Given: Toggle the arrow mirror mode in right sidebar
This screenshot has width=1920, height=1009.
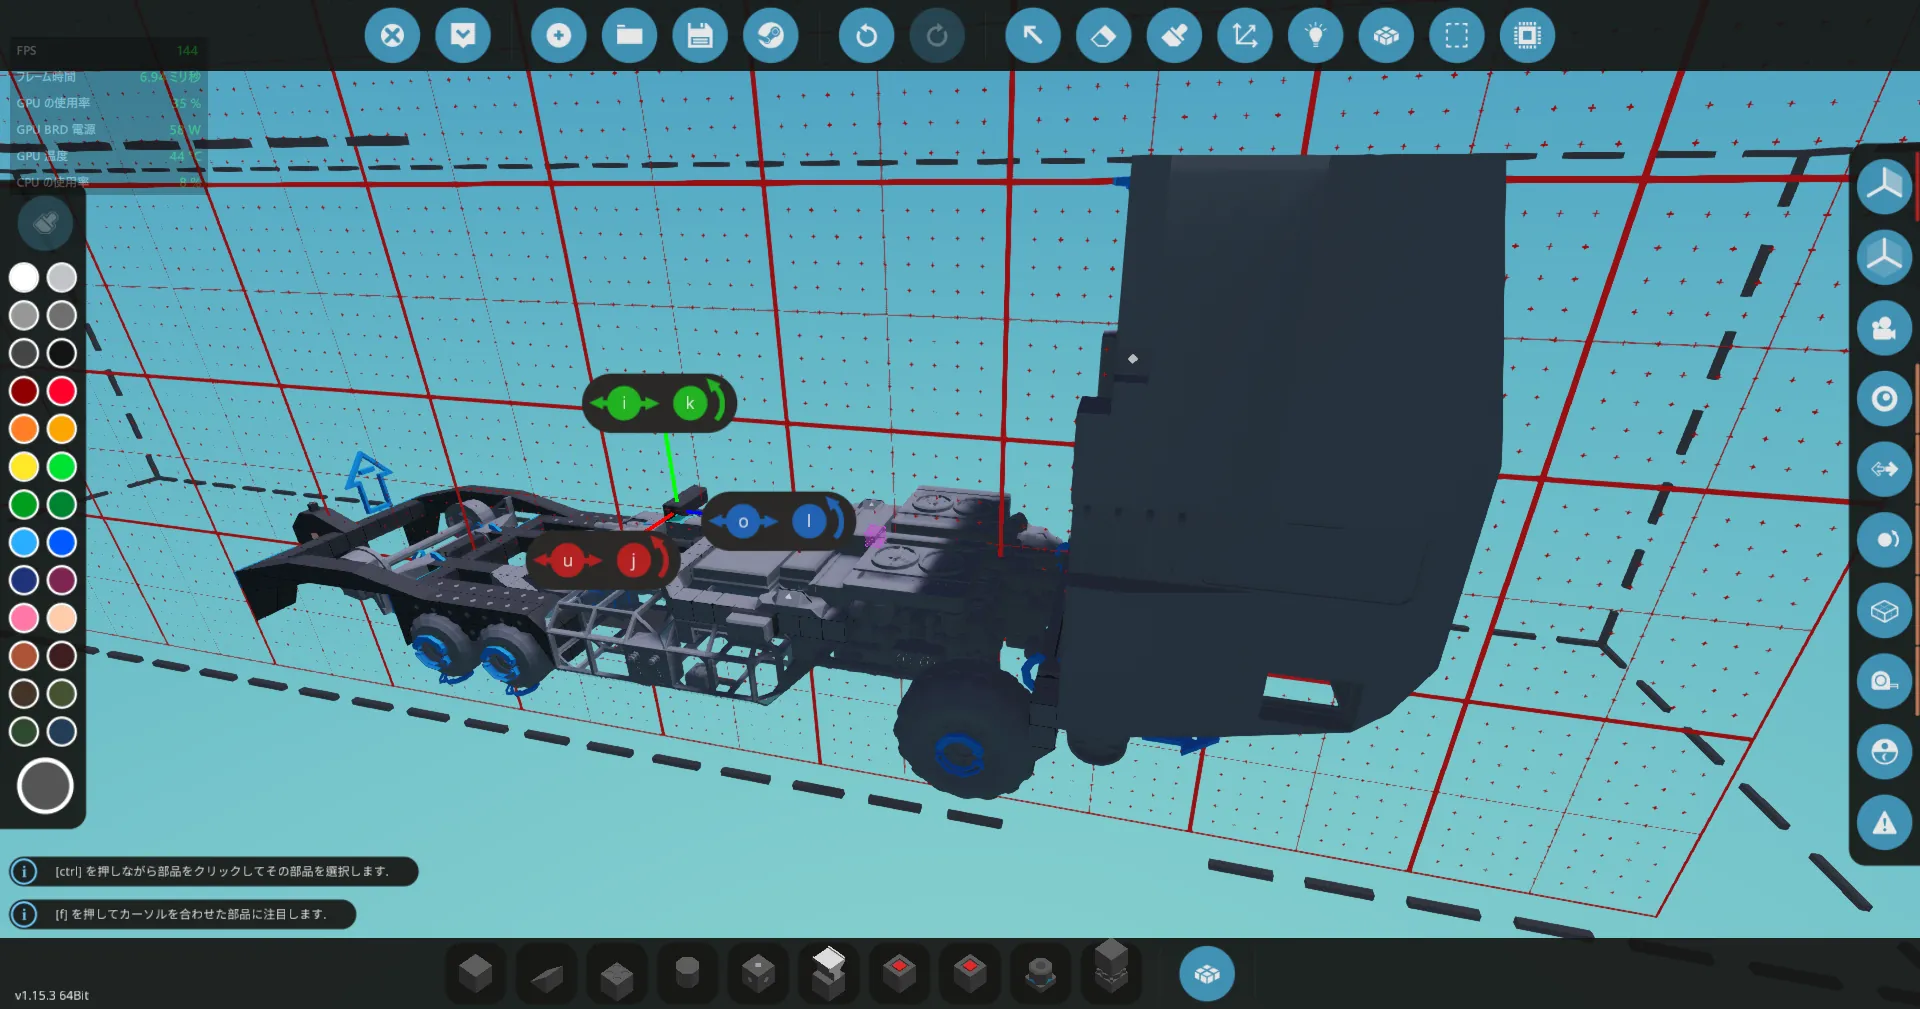Looking at the screenshot, I should pyautogui.click(x=1884, y=469).
